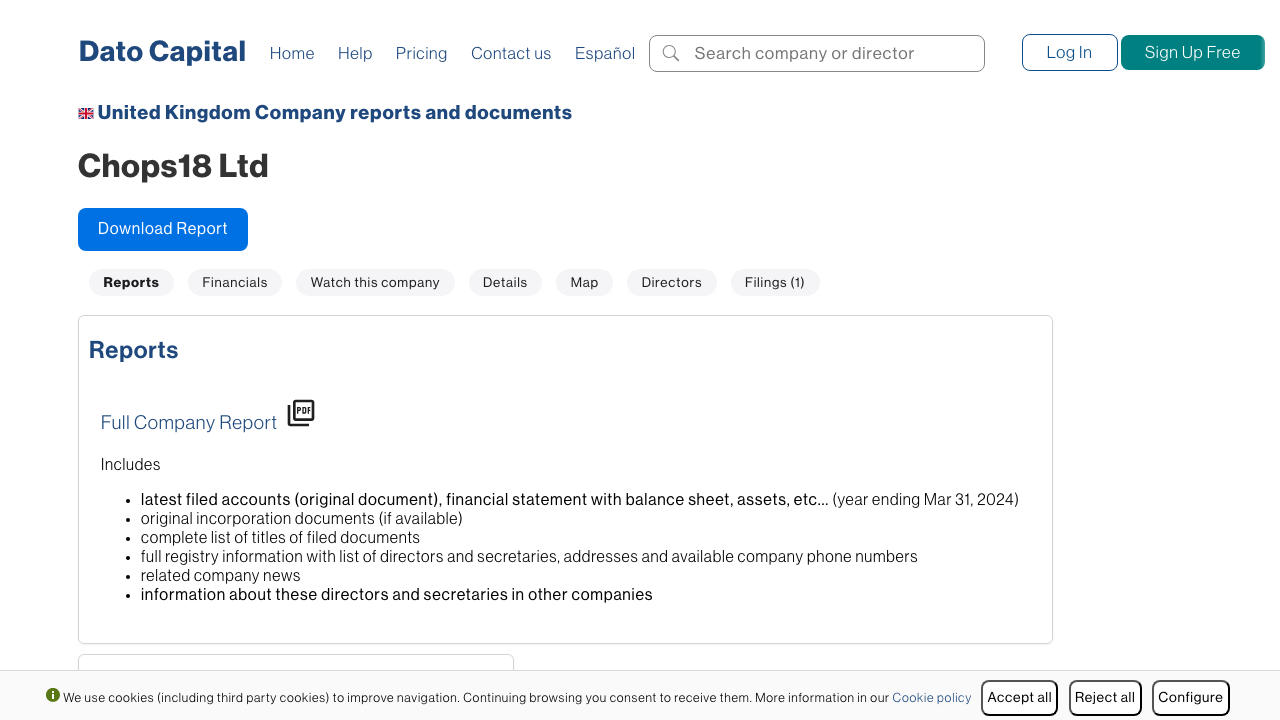Open the Pricing menu item

tap(421, 53)
